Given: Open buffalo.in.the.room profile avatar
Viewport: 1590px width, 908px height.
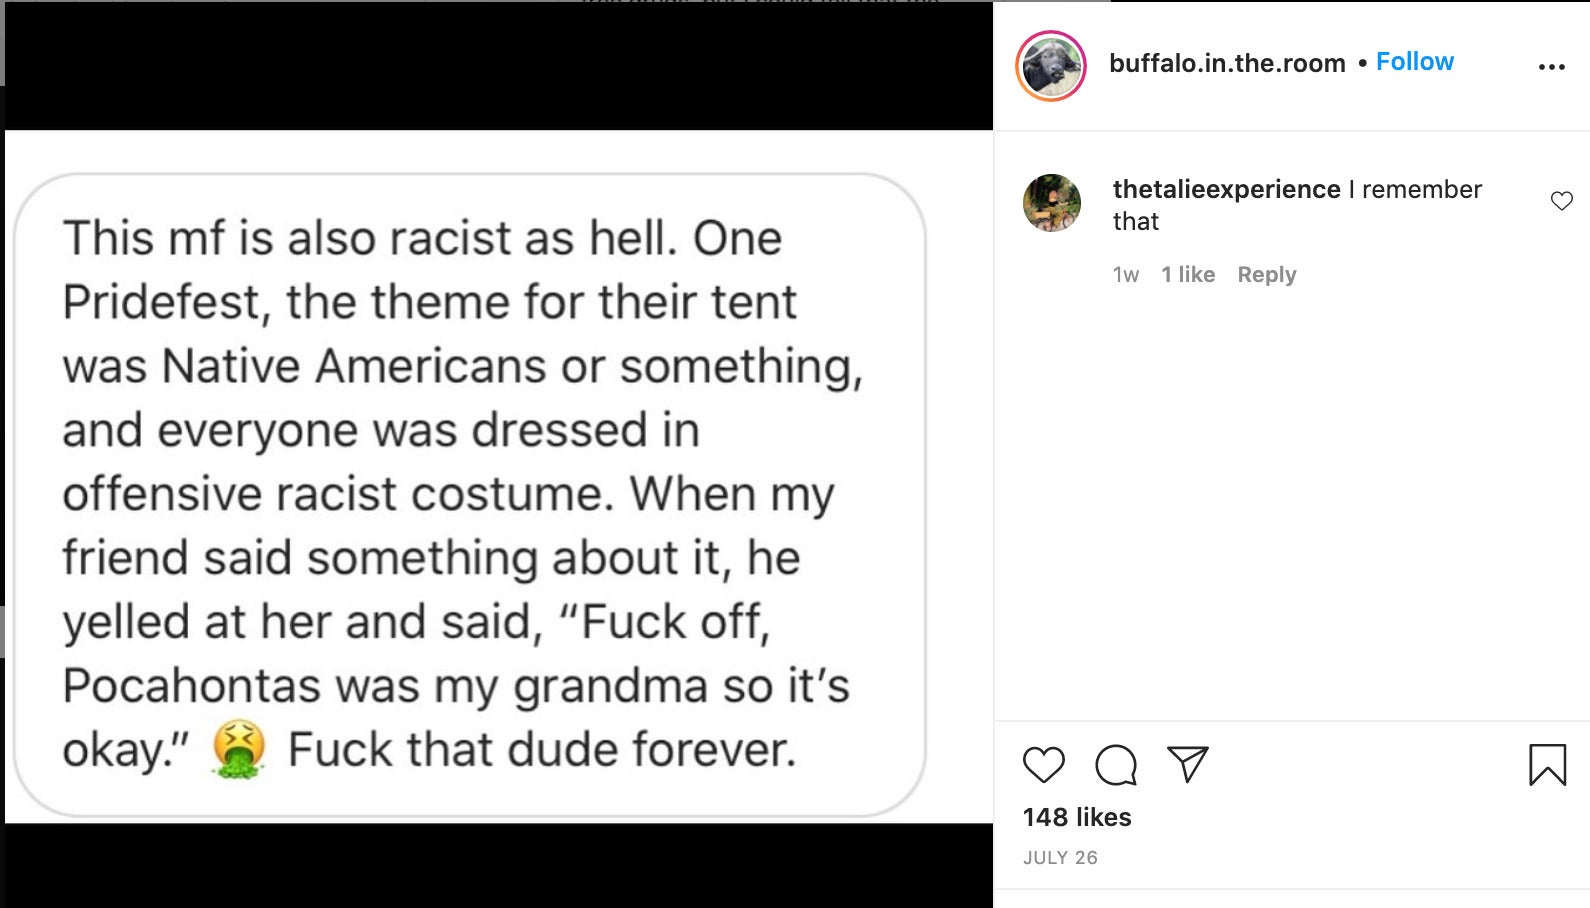Looking at the screenshot, I should (1051, 66).
